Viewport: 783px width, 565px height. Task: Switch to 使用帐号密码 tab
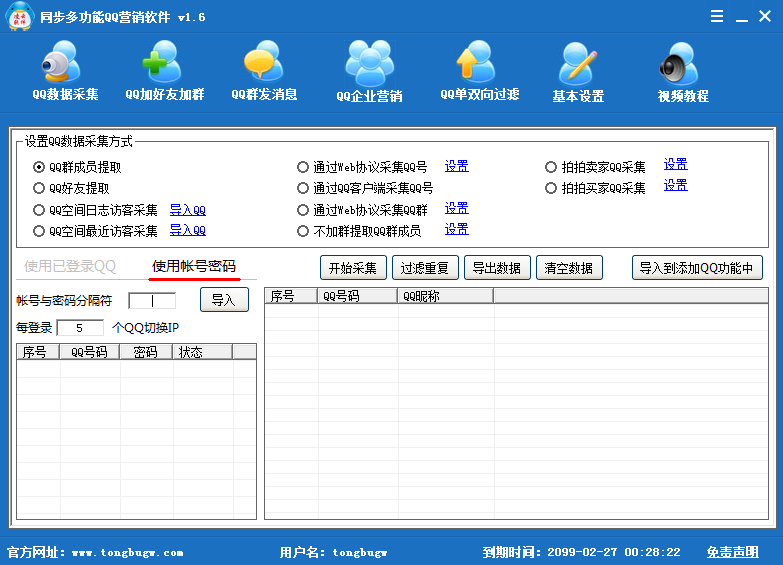click(x=194, y=266)
